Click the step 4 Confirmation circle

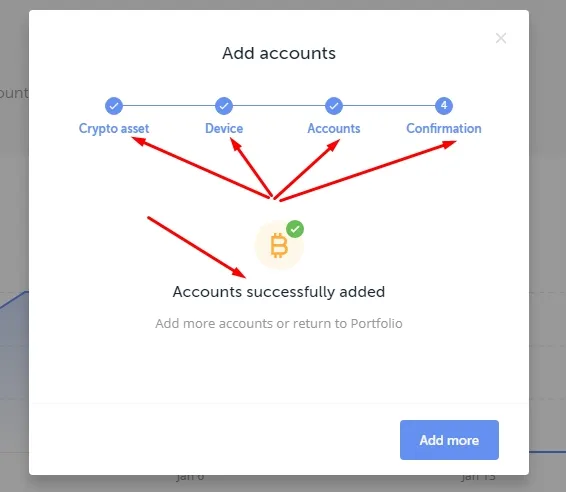[x=444, y=106]
